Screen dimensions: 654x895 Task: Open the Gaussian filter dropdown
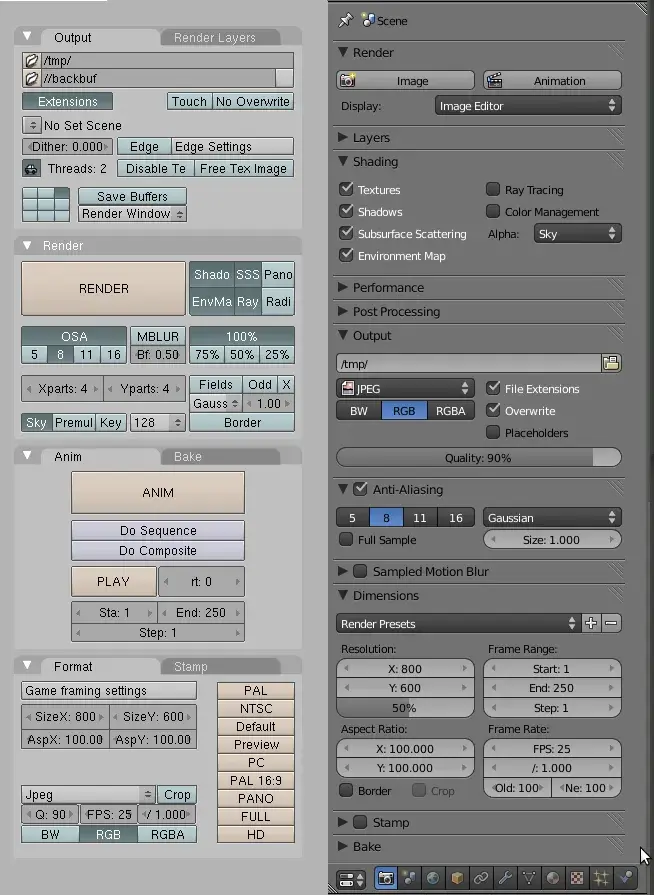pos(552,518)
